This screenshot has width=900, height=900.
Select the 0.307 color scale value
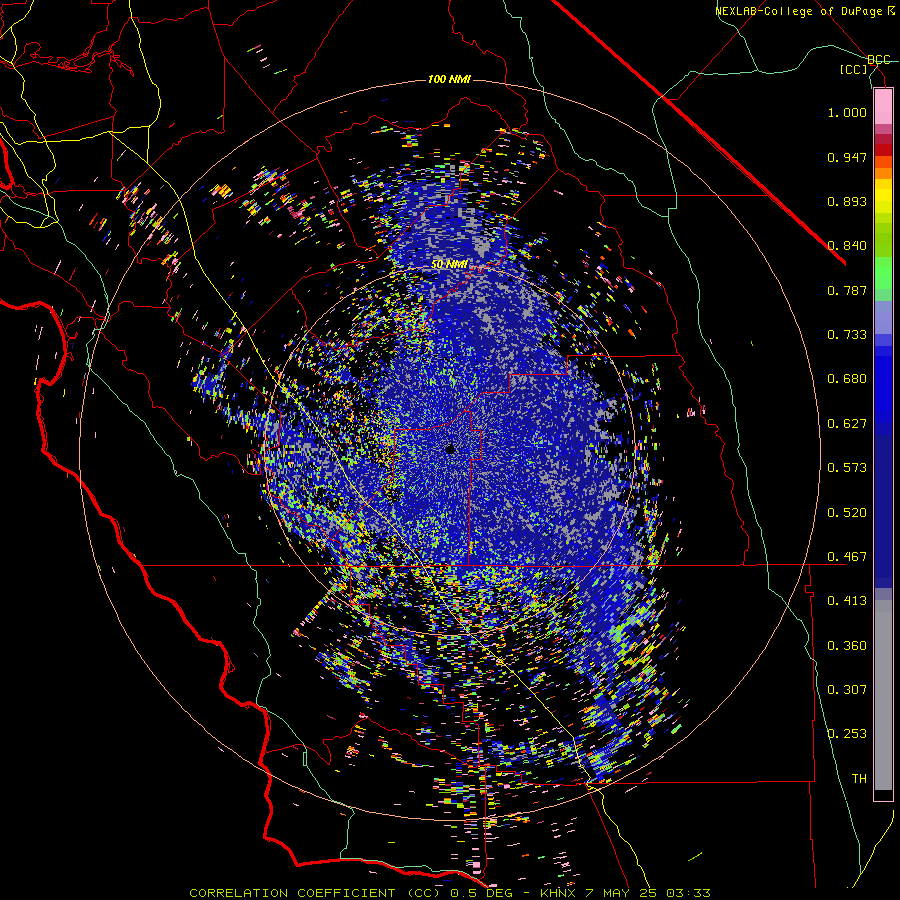[x=847, y=690]
